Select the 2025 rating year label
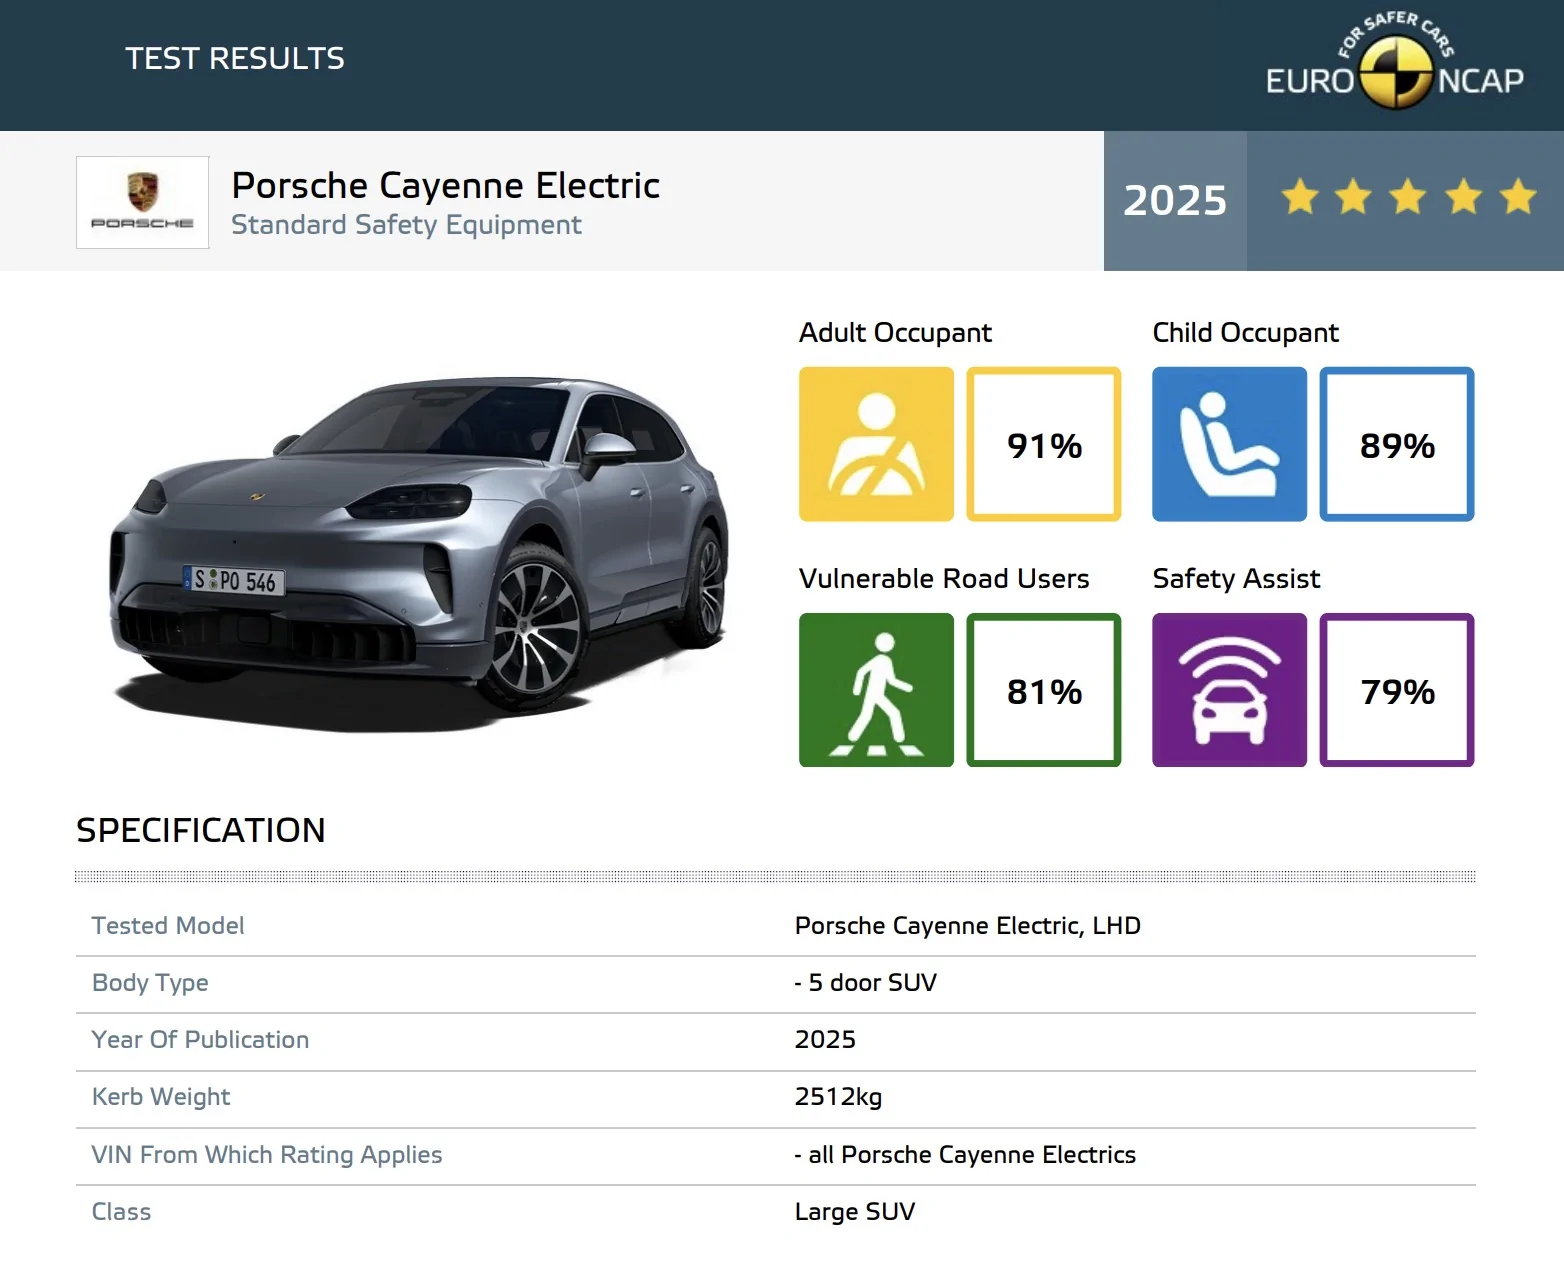The width and height of the screenshot is (1564, 1270). point(1174,201)
